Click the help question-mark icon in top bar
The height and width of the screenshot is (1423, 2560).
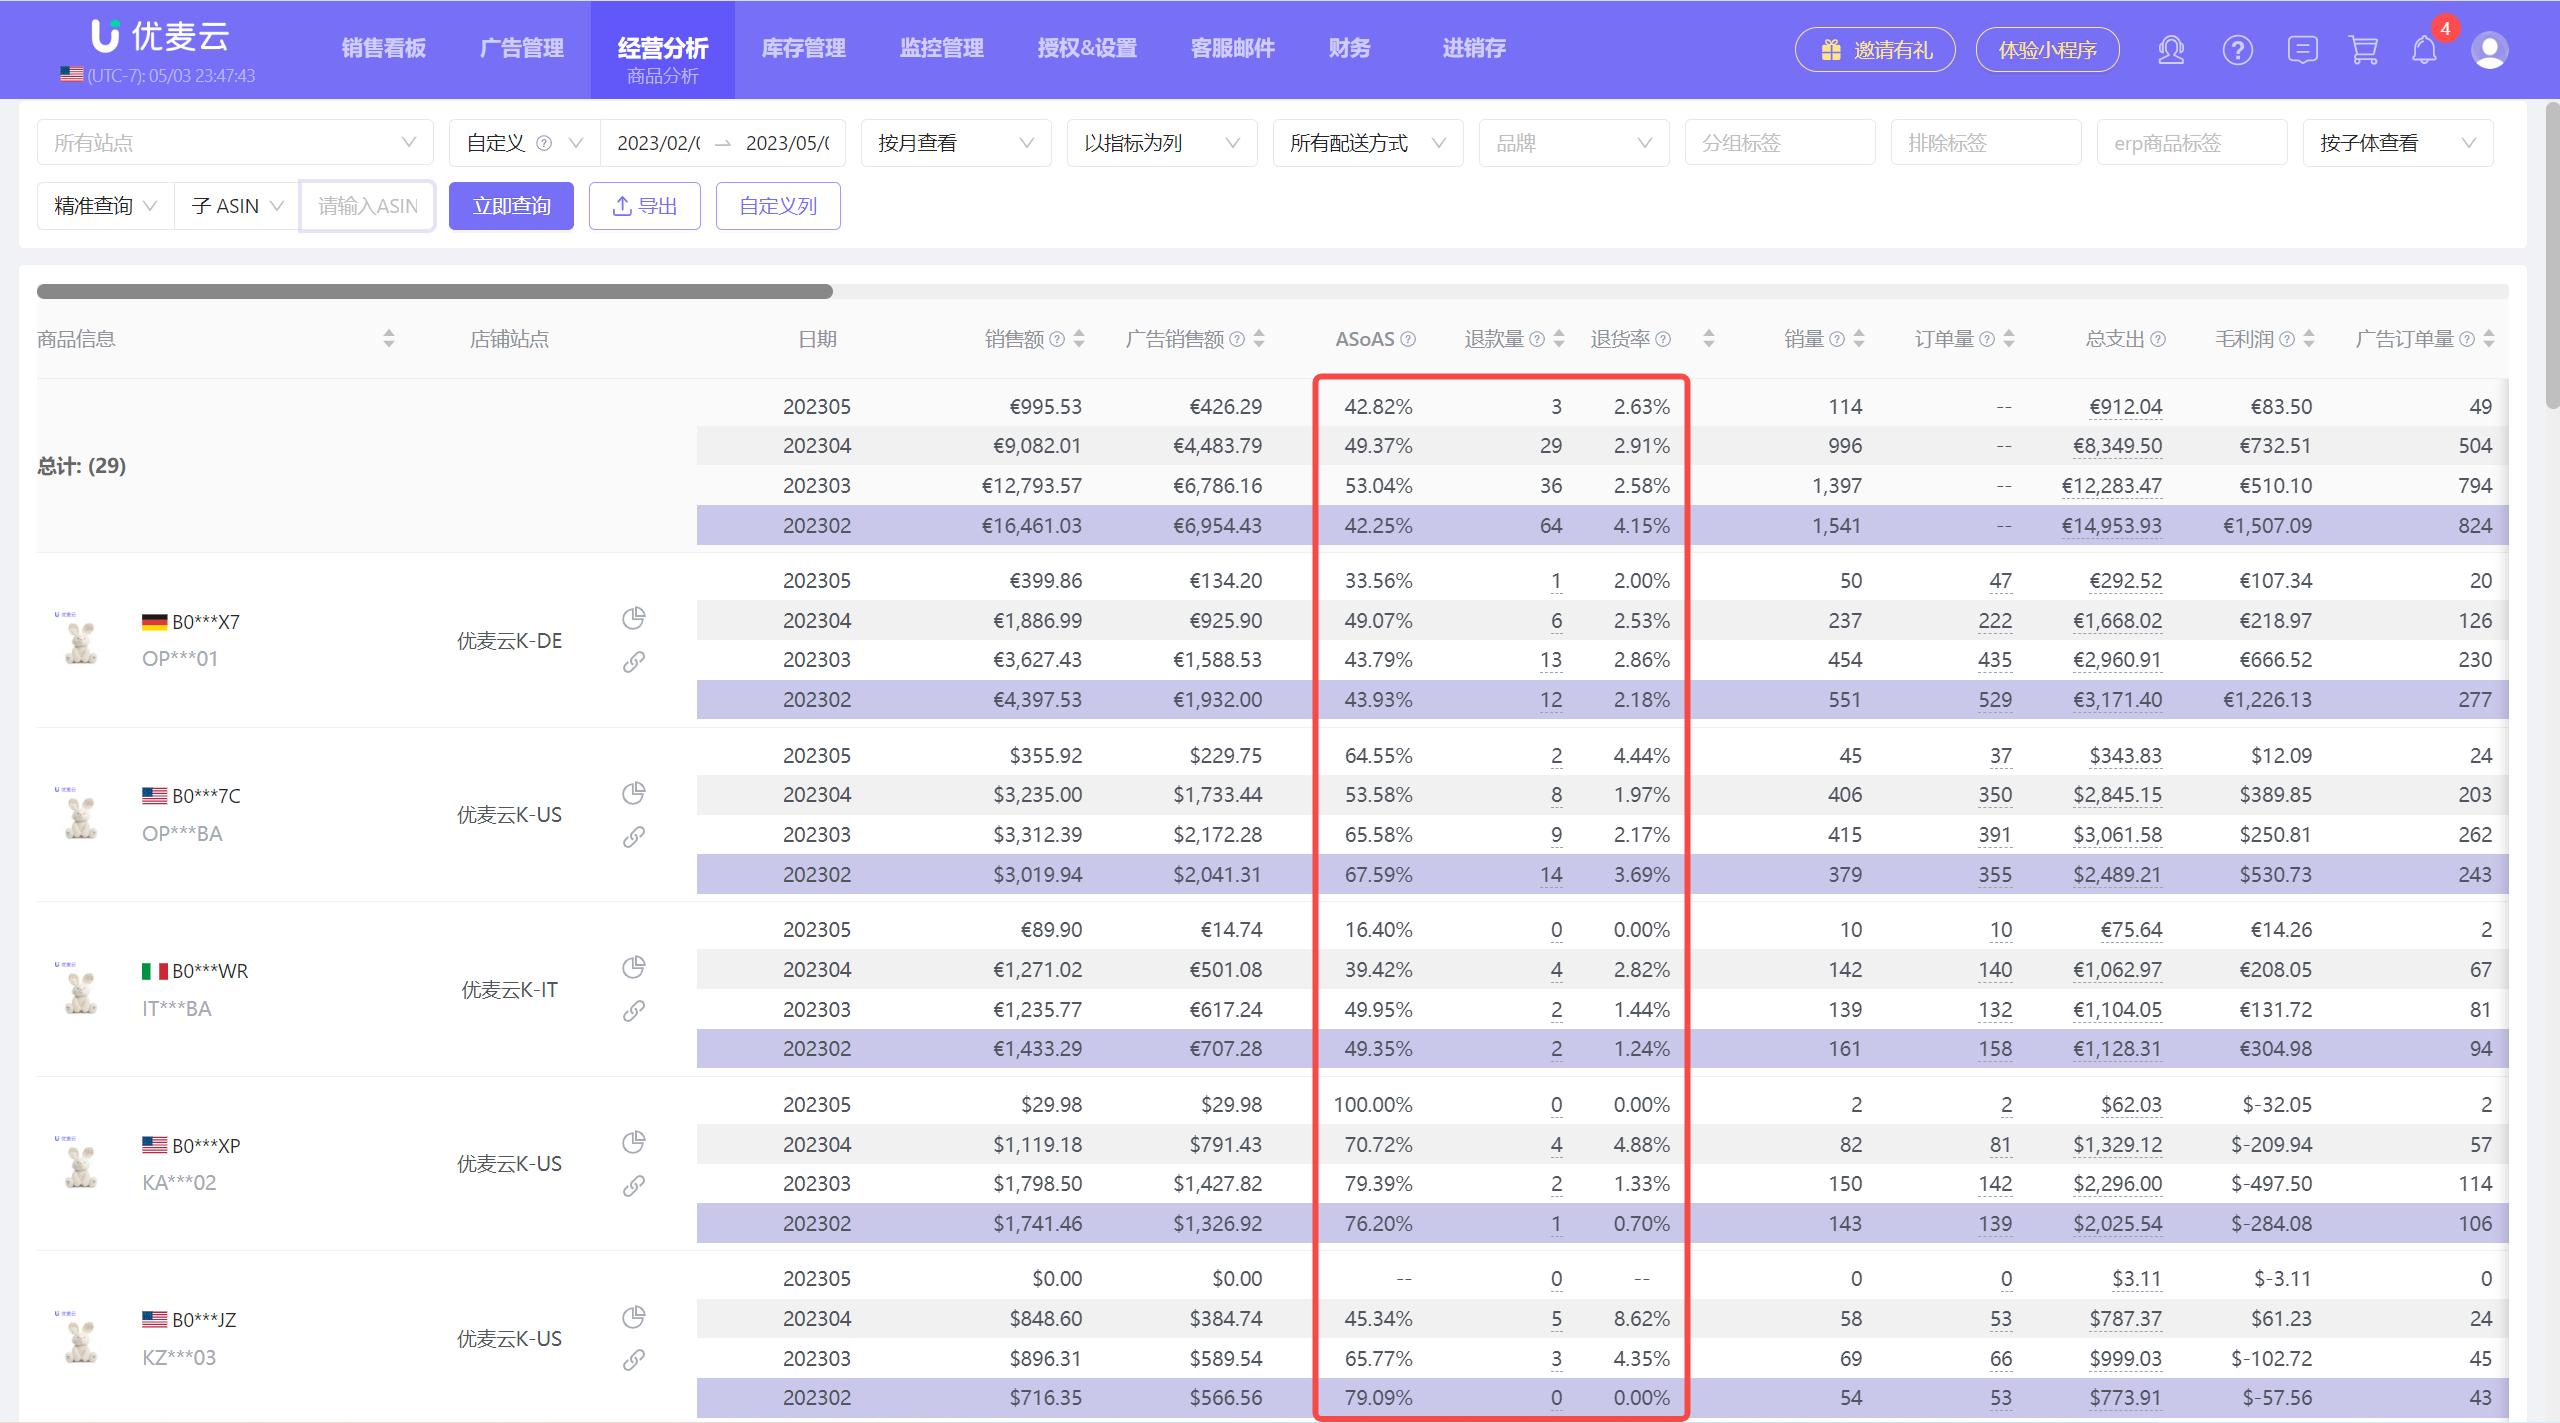tap(2237, 50)
